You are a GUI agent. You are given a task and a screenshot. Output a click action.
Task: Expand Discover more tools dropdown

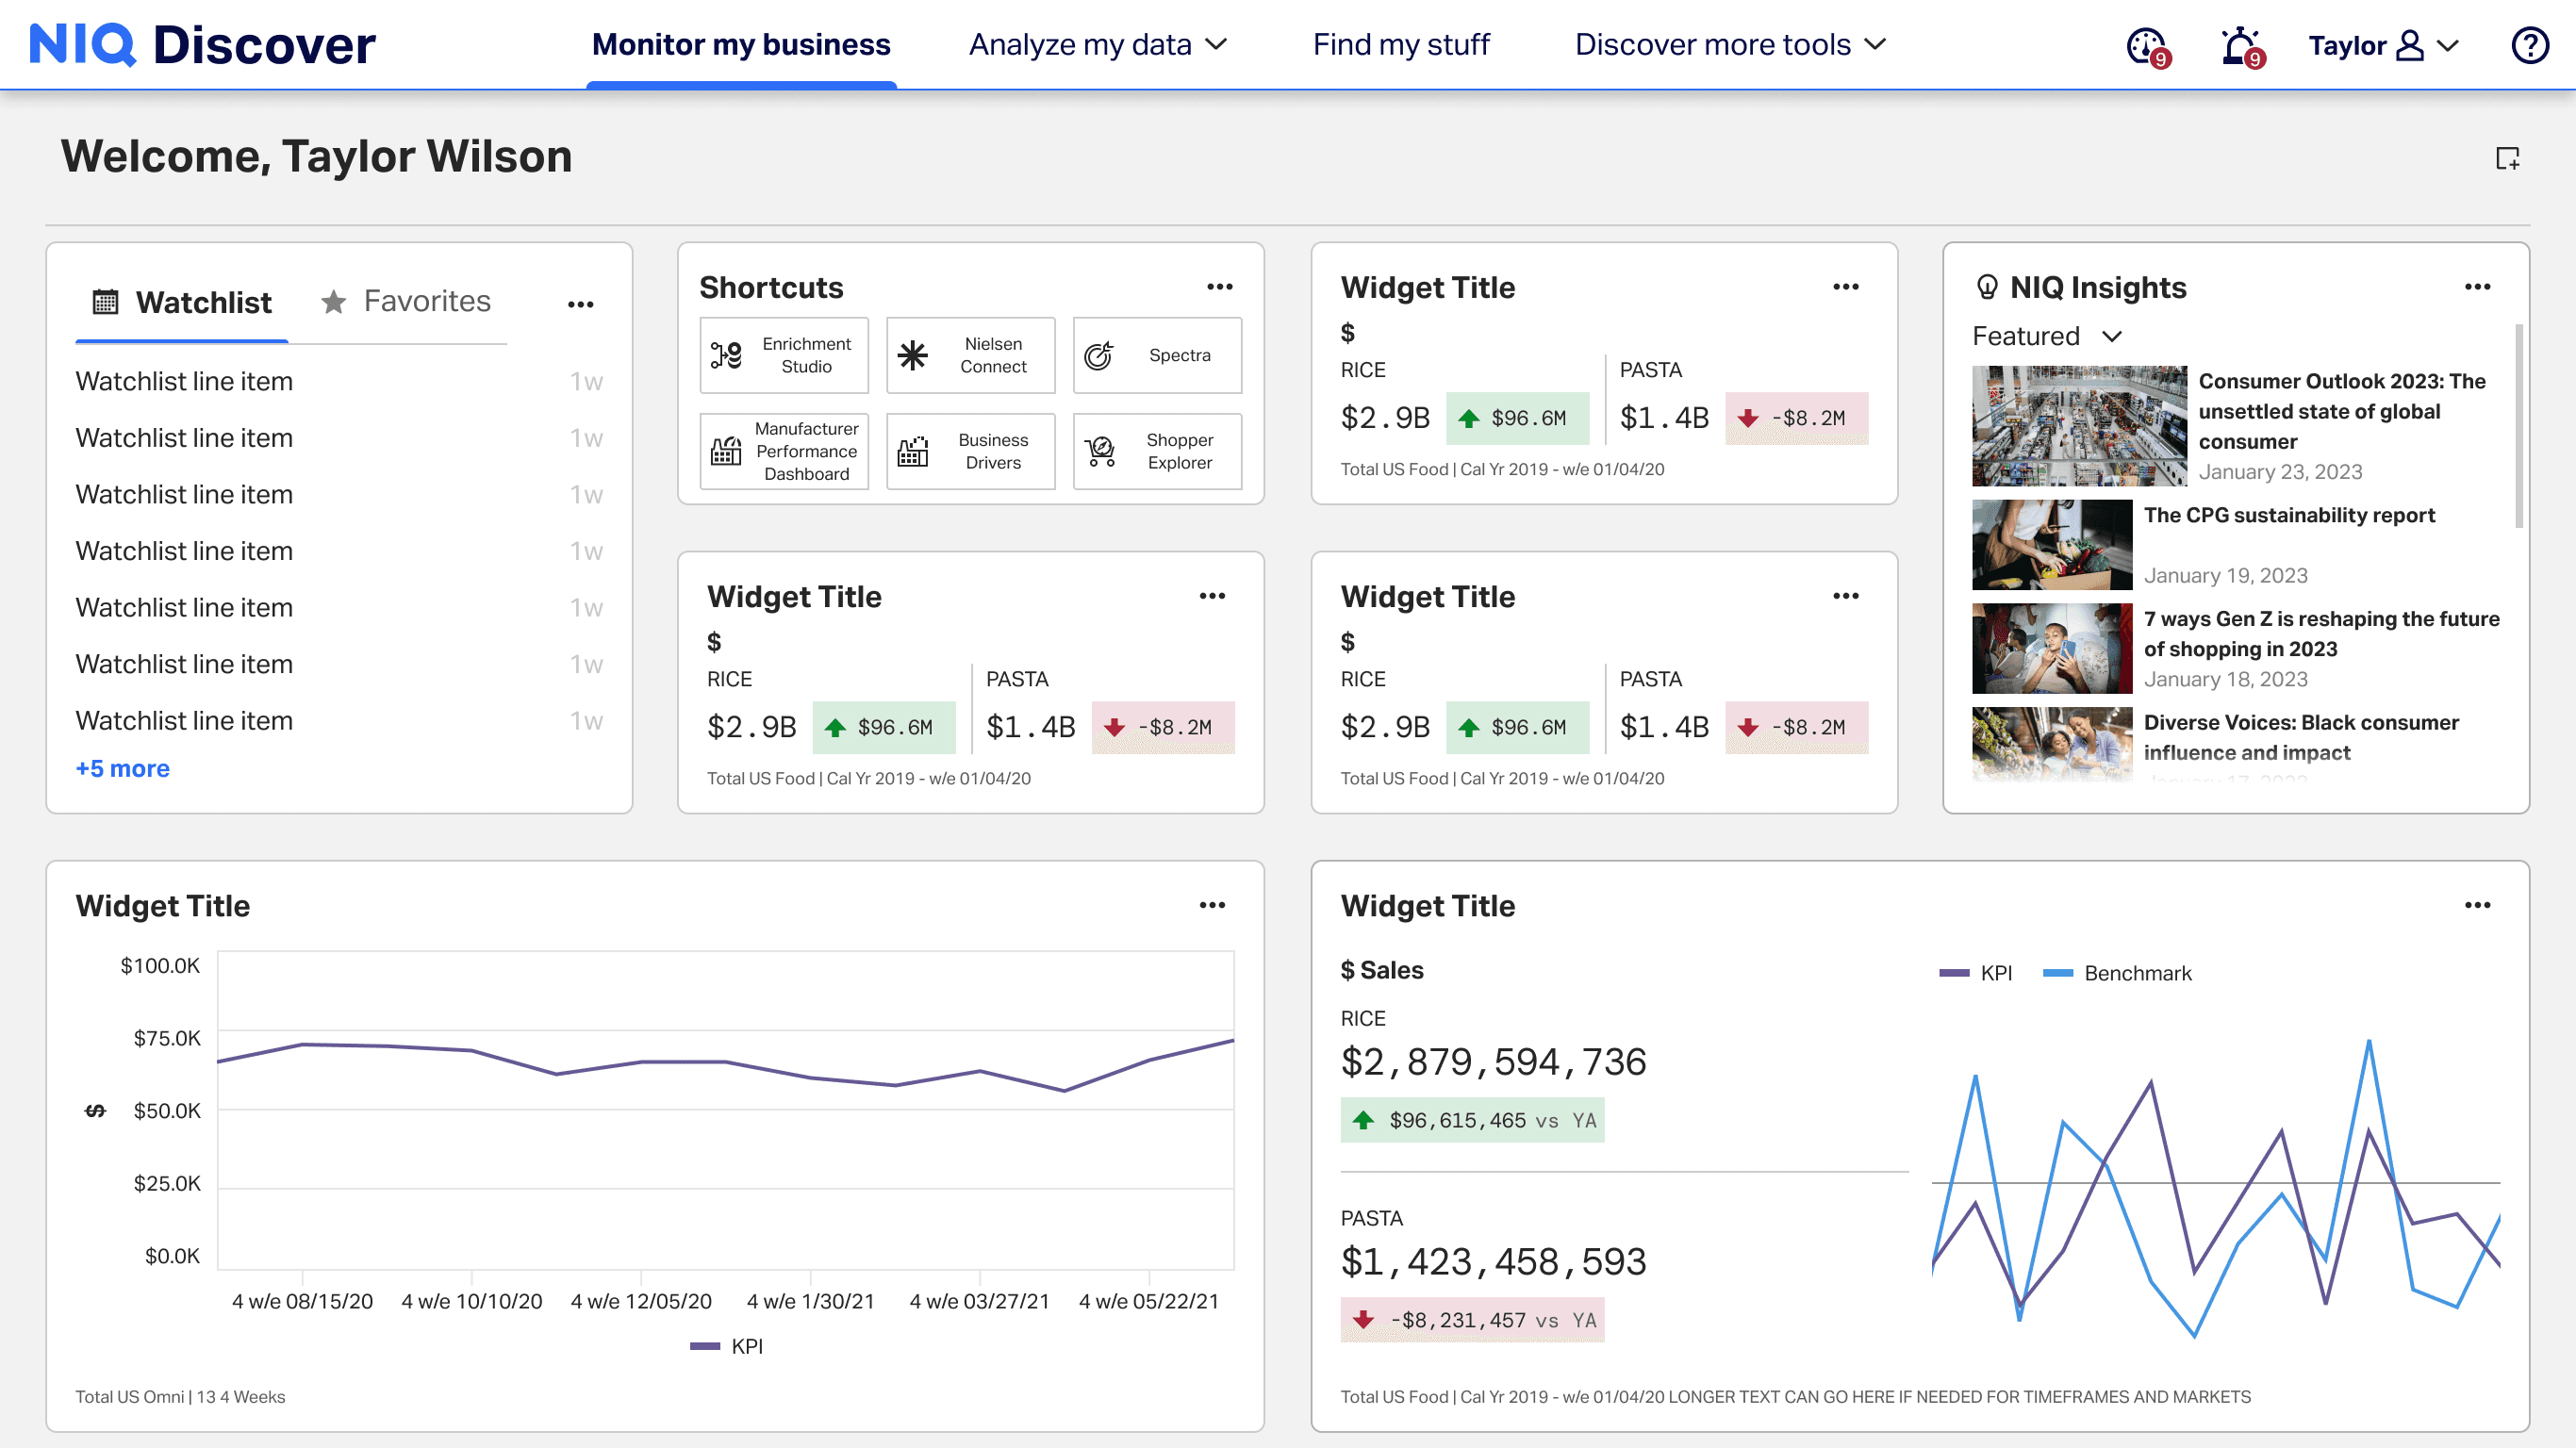click(x=1729, y=45)
